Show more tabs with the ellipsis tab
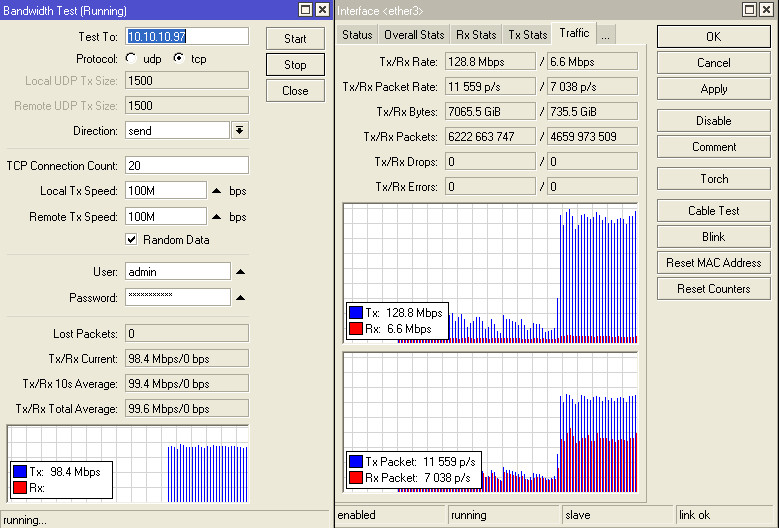The height and width of the screenshot is (528, 779). coord(605,35)
